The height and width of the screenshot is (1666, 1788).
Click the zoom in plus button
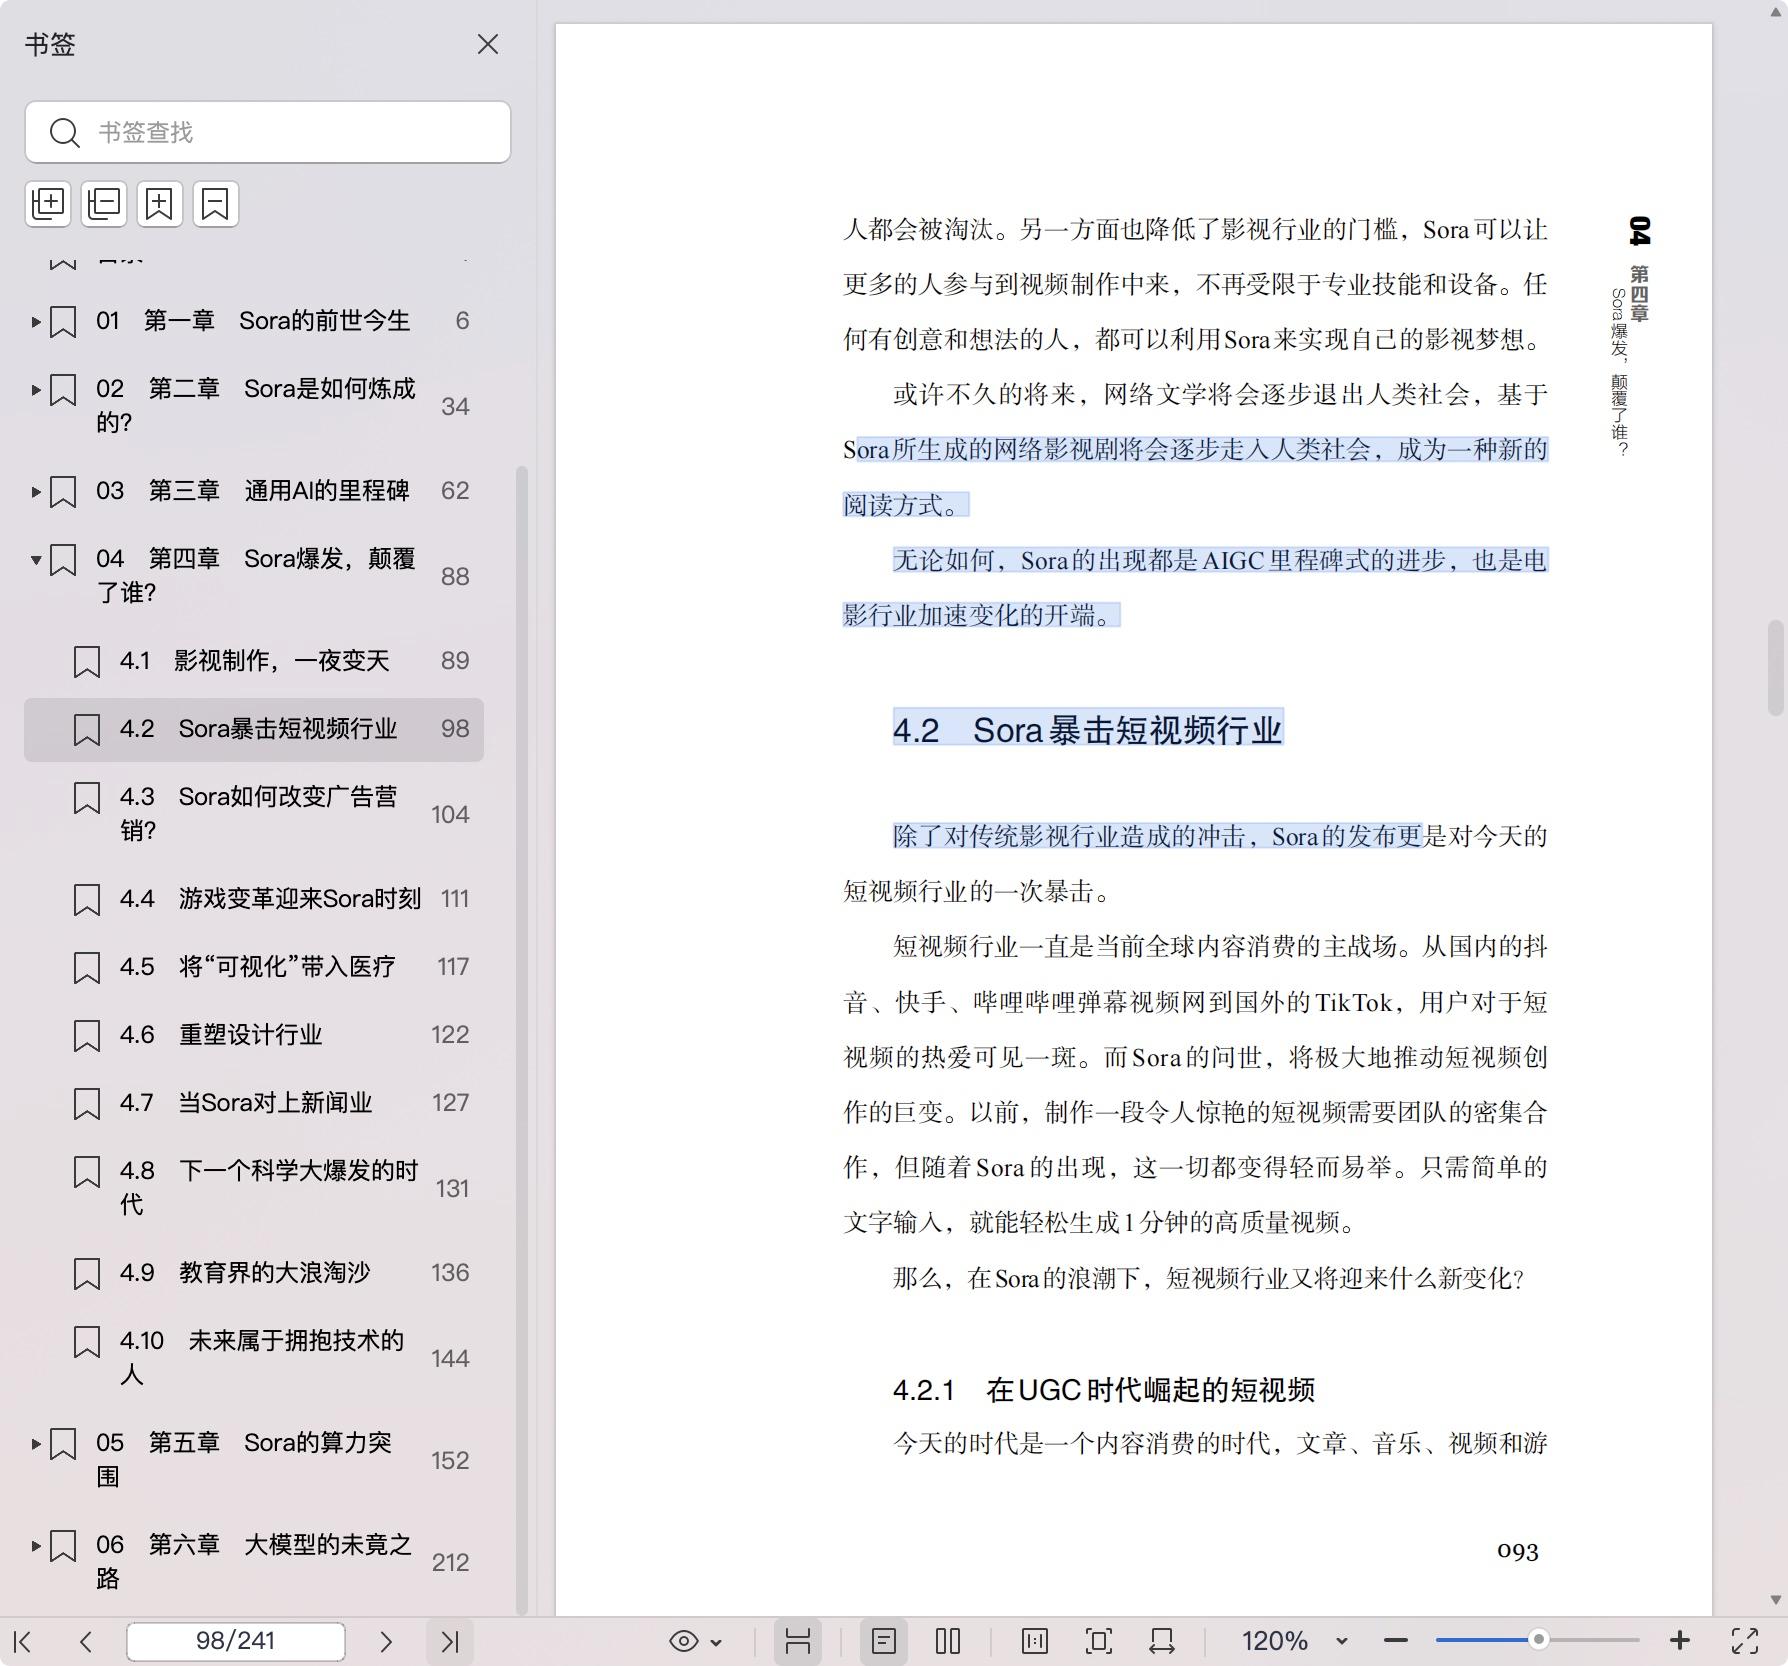point(1680,1641)
